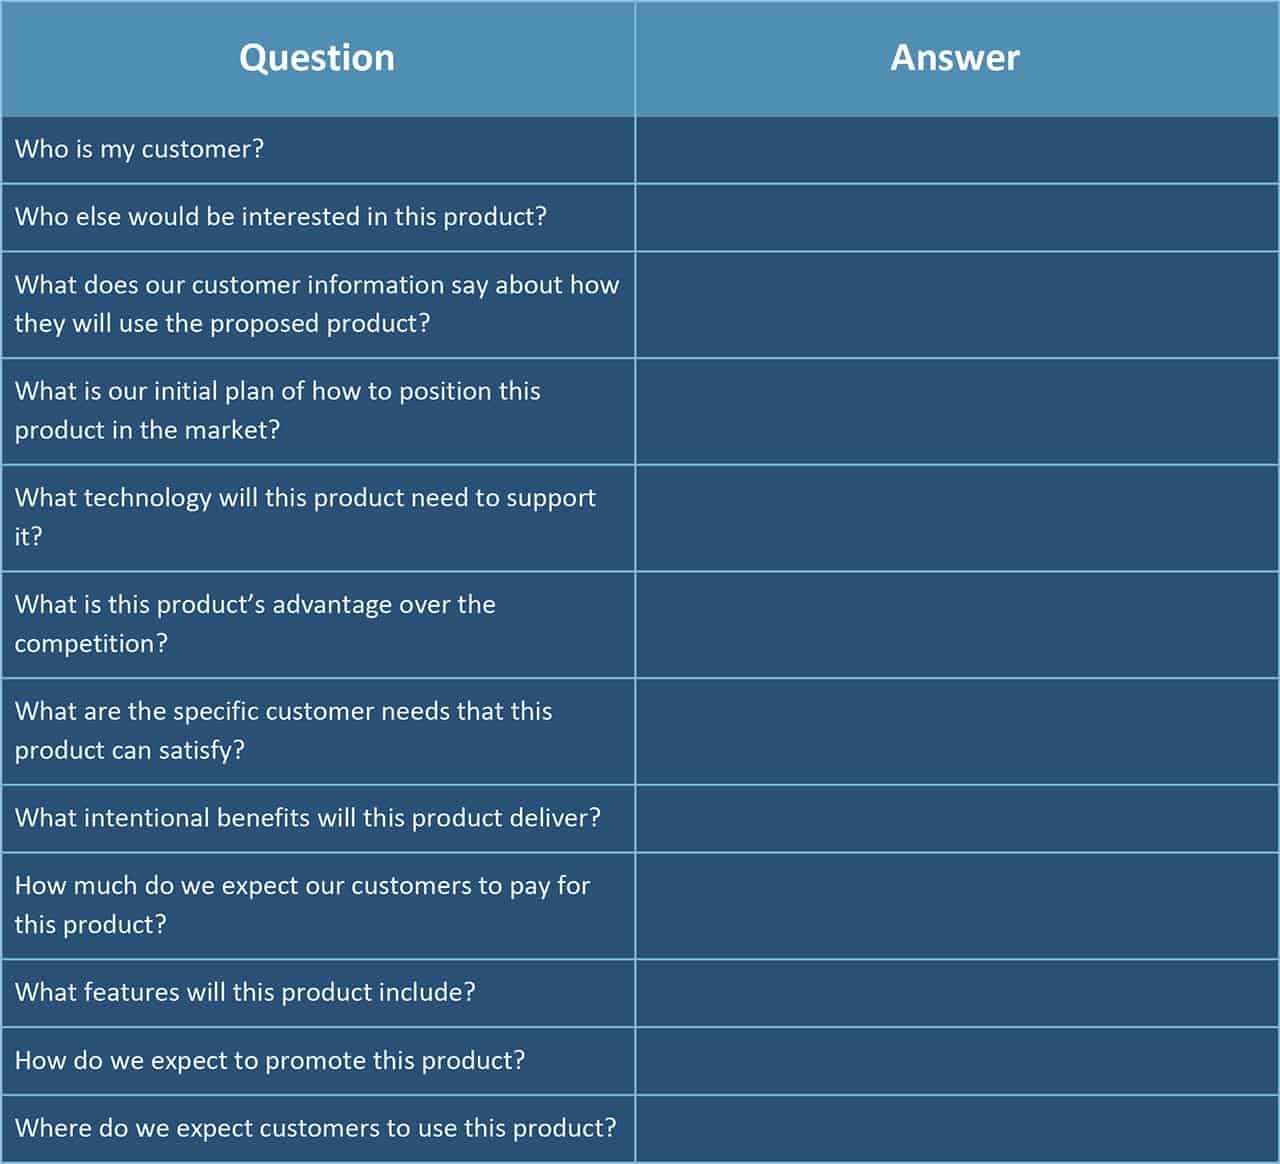Click answer field for "Who is my customer?"
This screenshot has width=1280, height=1164.
click(x=956, y=150)
